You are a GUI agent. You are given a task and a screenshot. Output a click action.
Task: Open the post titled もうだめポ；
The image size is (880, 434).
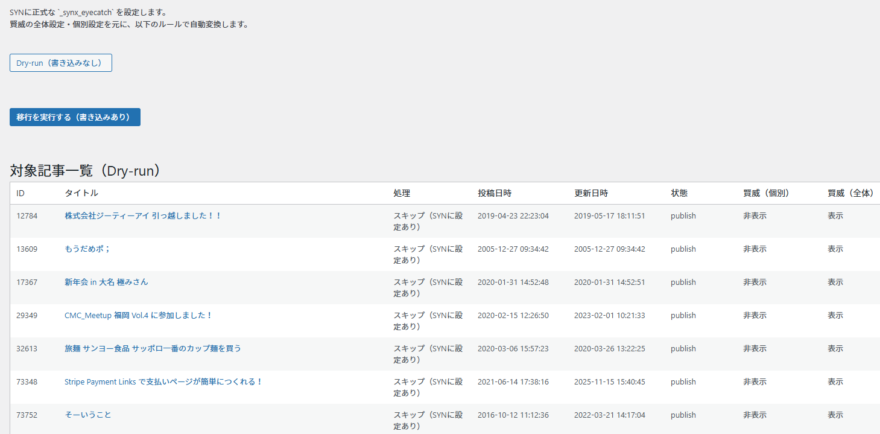coord(87,249)
